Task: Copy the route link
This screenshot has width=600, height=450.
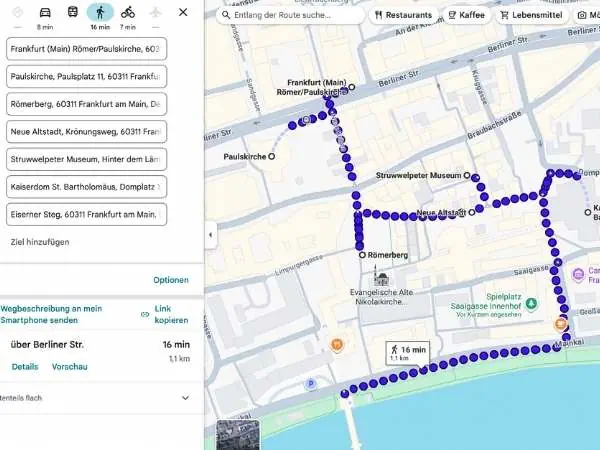Action: tap(171, 314)
